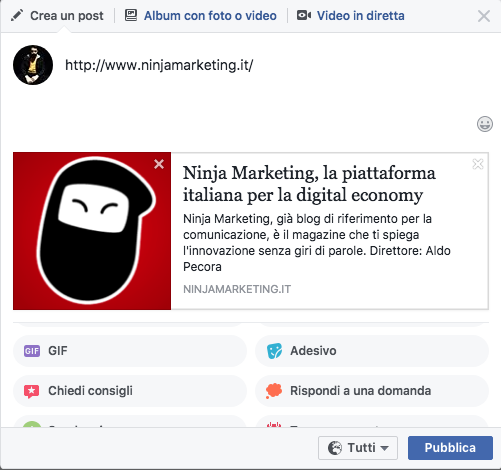Image resolution: width=501 pixels, height=470 pixels.
Task: Click the live video camera icon
Action: click(x=304, y=15)
